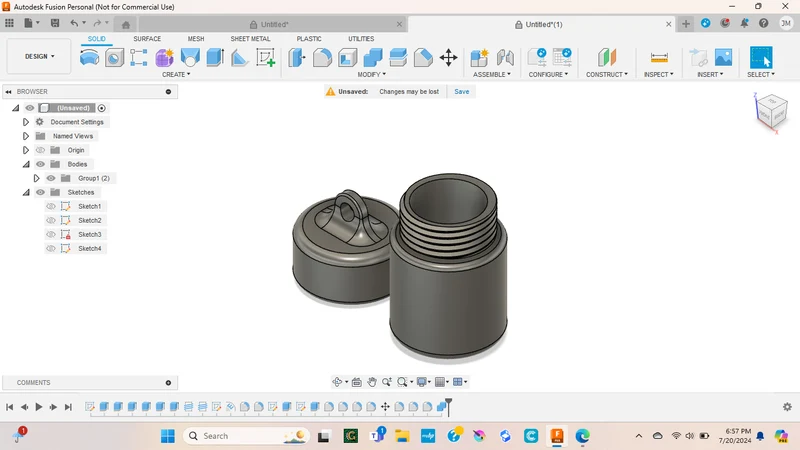Open the MODIFY menu label
Image resolution: width=800 pixels, height=450 pixels.
pos(371,74)
